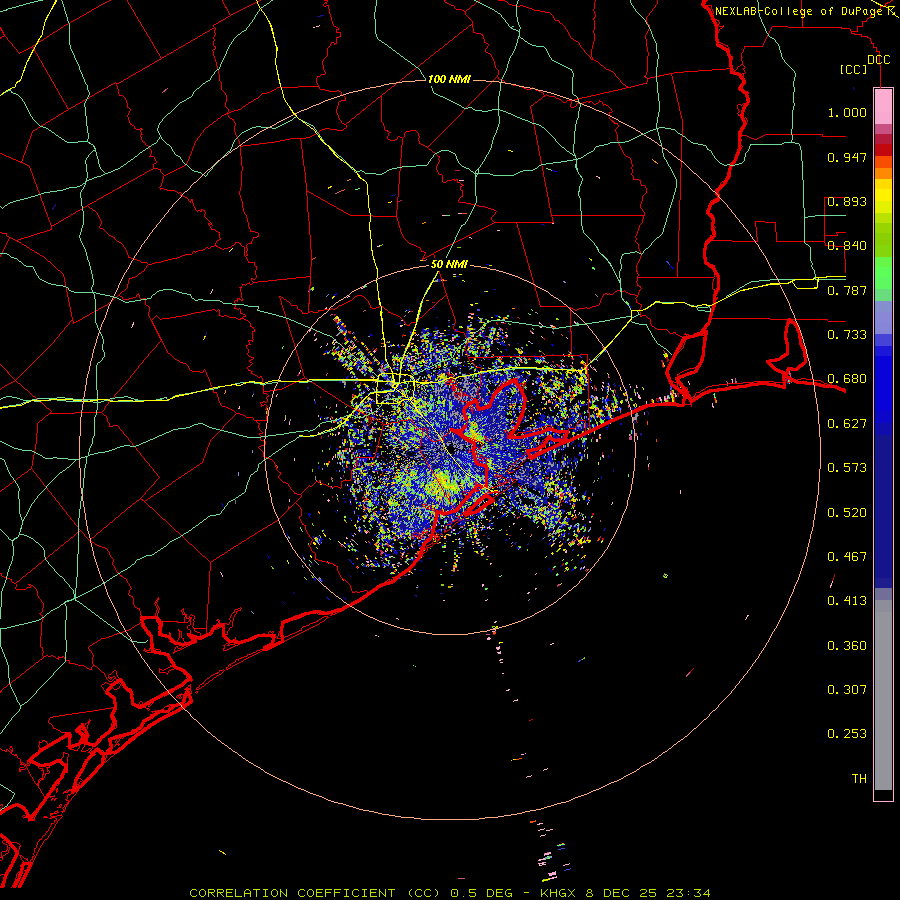900x900 pixels.
Task: Click the 50 NMI range ring label
Action: pyautogui.click(x=449, y=264)
